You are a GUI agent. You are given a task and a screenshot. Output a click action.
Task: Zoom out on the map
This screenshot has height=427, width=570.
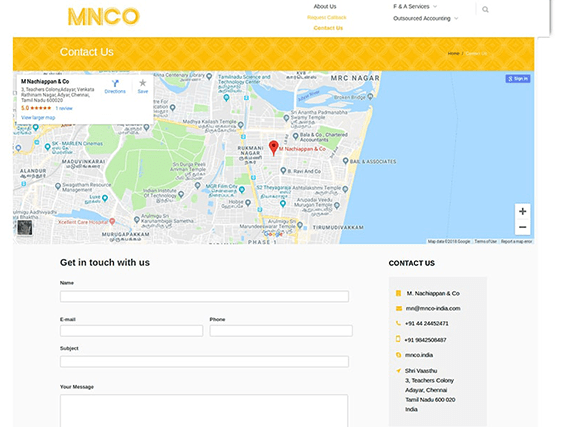point(522,227)
